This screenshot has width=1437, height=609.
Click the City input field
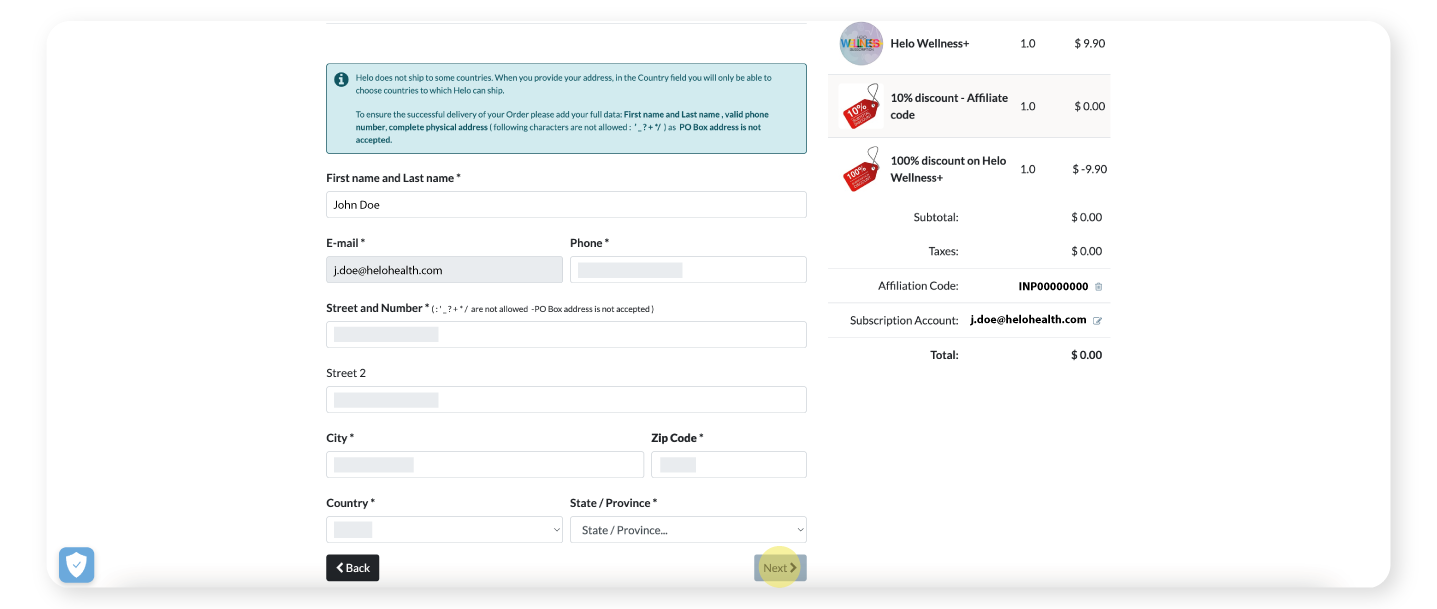coord(485,465)
